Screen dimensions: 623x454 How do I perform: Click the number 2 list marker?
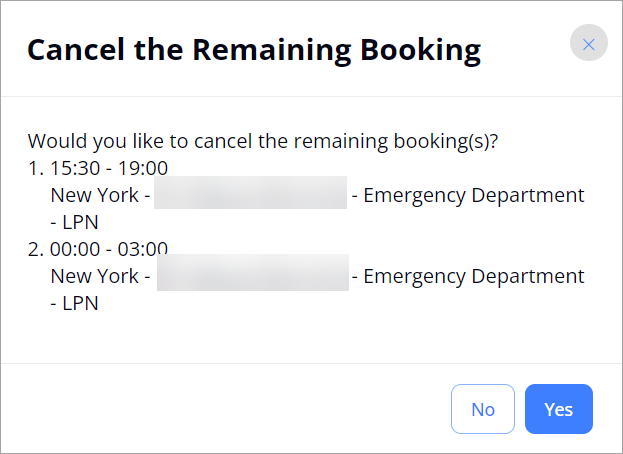(36, 249)
